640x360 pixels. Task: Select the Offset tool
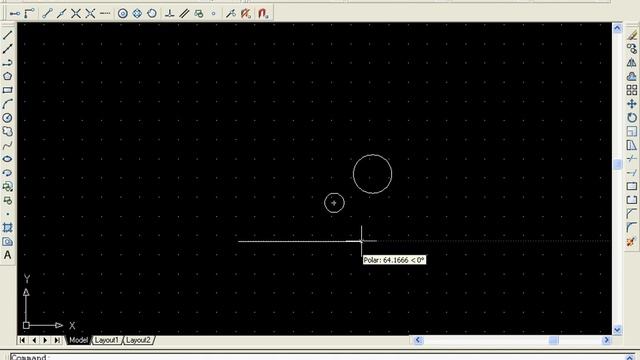pyautogui.click(x=632, y=76)
